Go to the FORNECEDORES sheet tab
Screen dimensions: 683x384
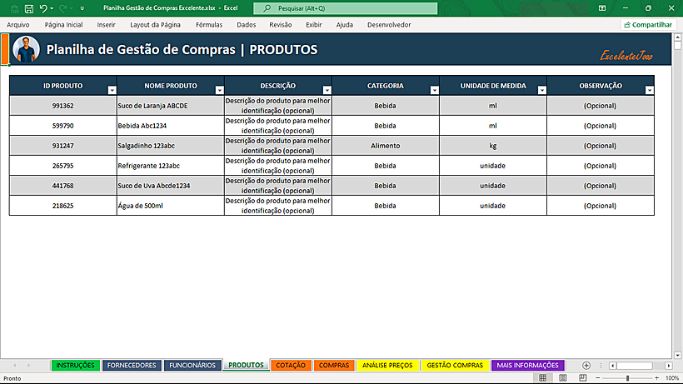tap(132, 365)
